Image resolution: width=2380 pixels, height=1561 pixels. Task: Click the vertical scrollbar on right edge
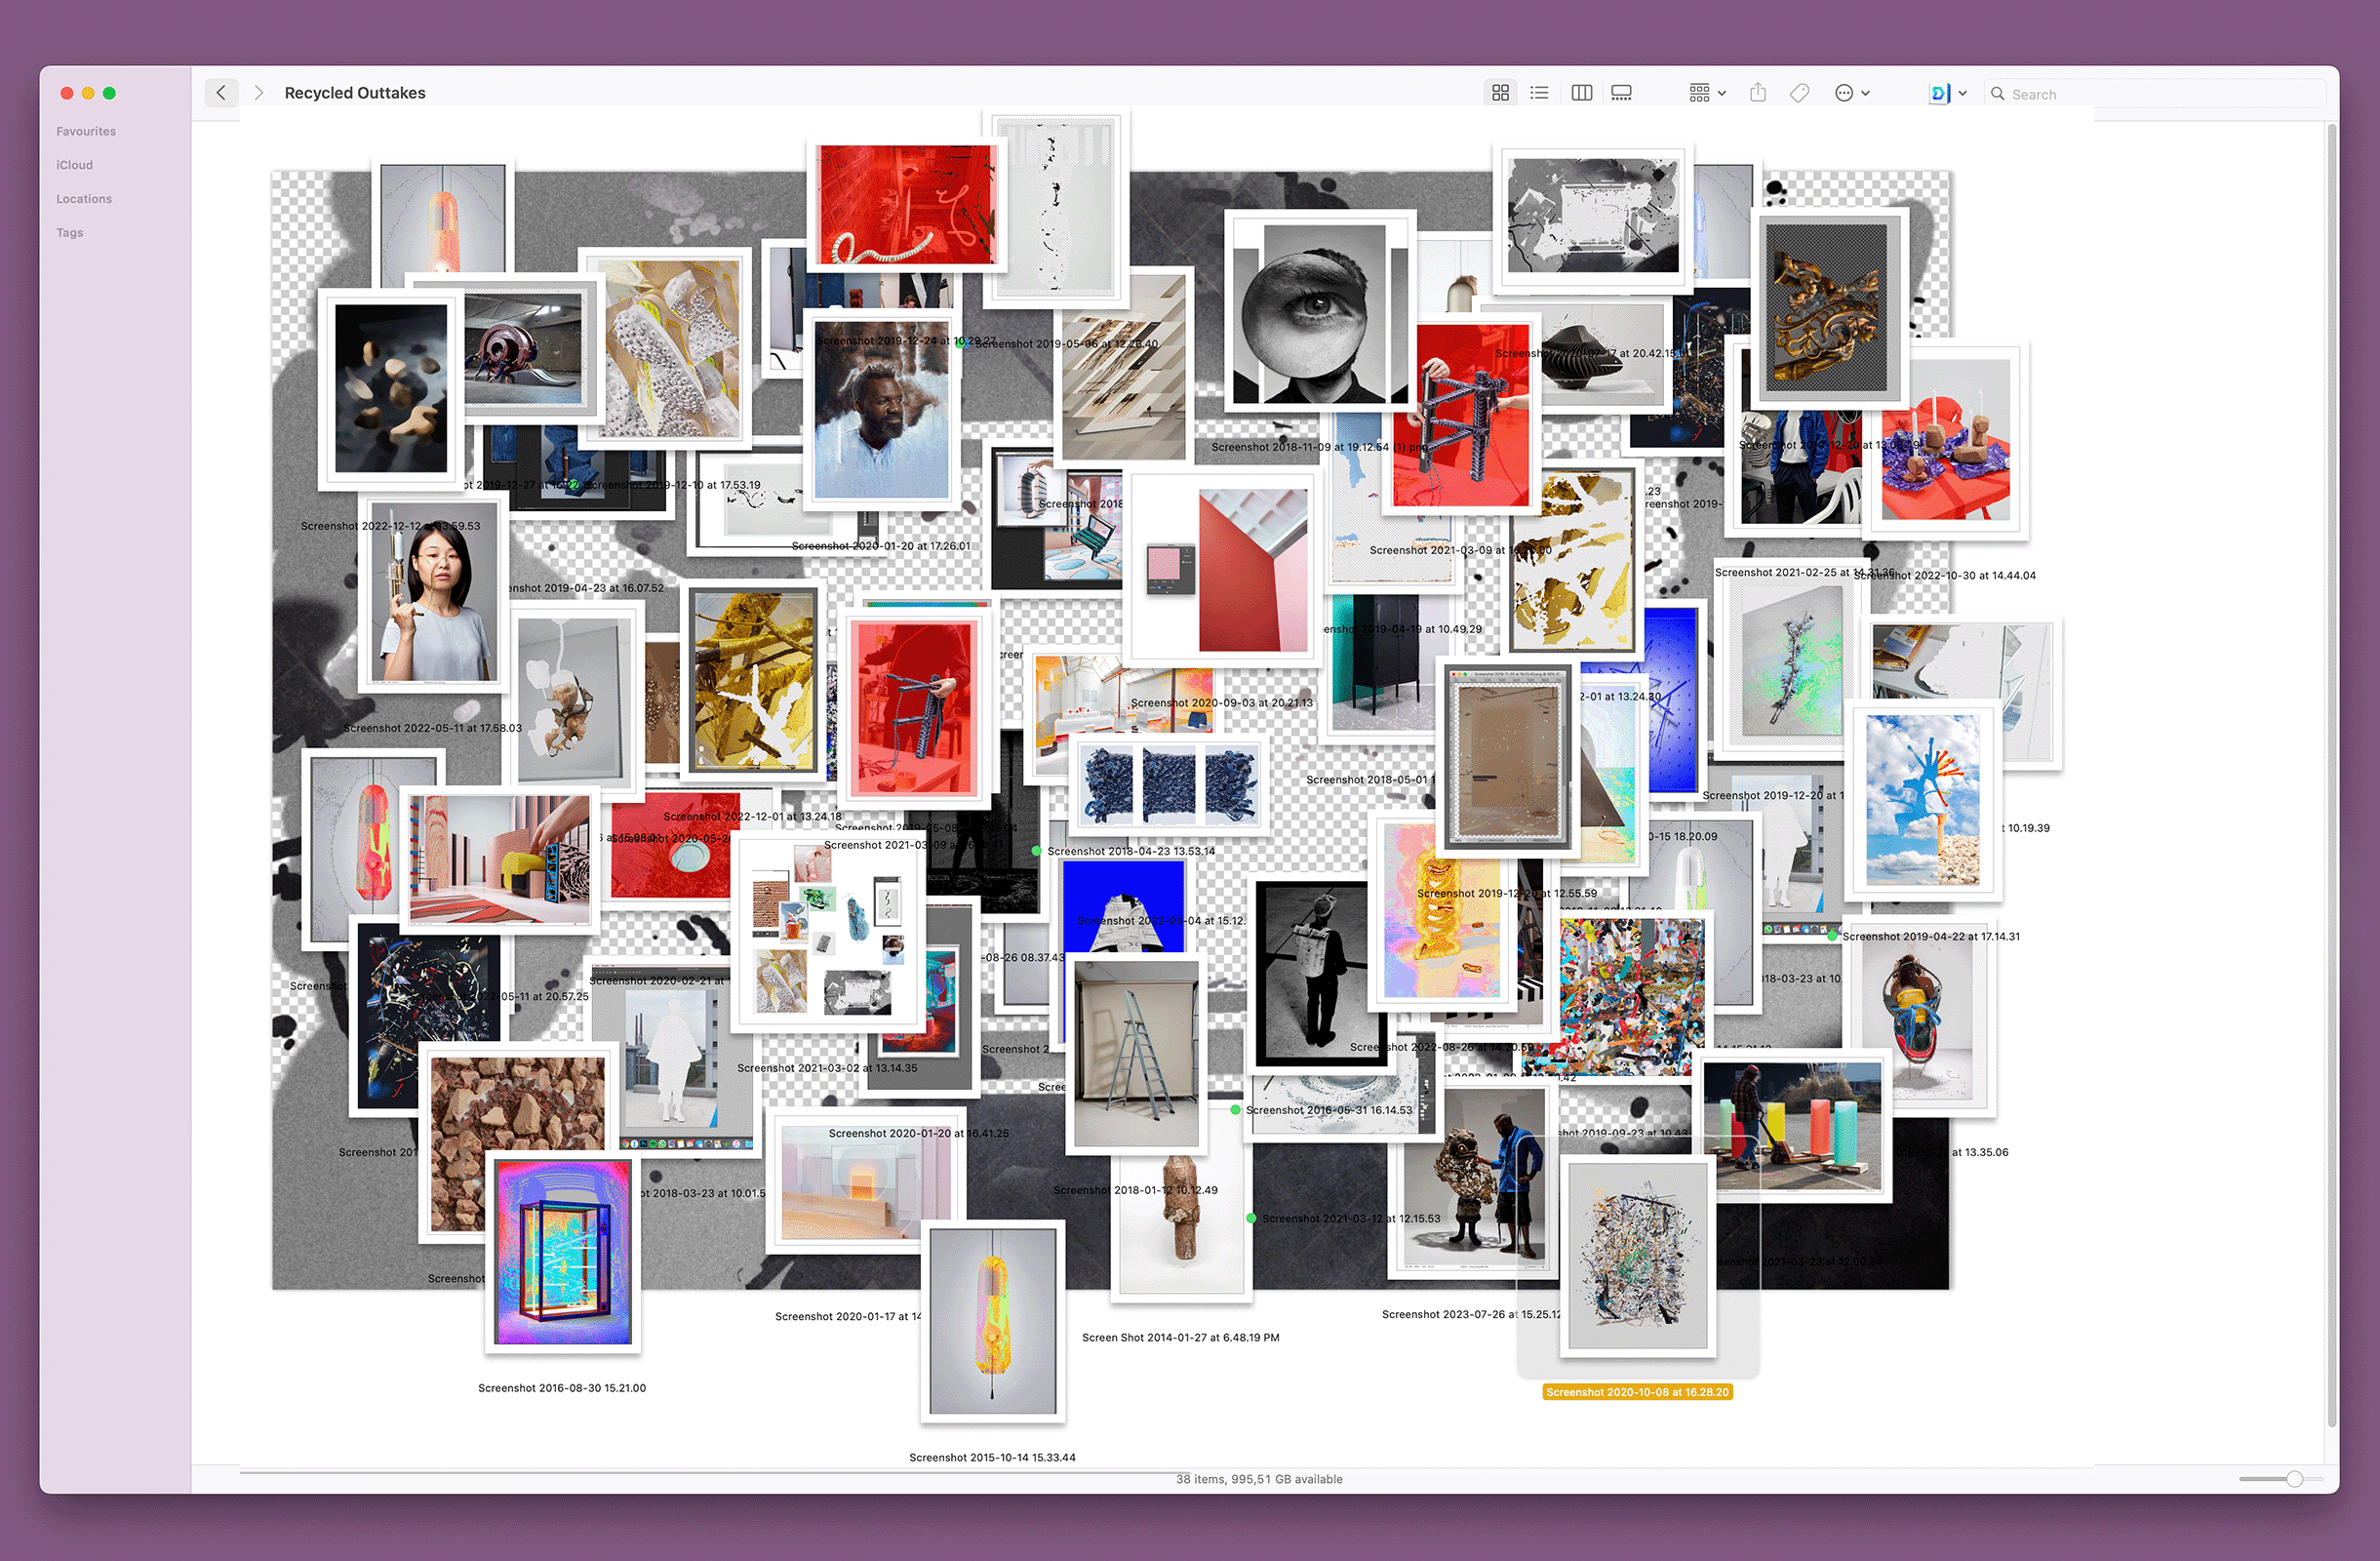2333,775
